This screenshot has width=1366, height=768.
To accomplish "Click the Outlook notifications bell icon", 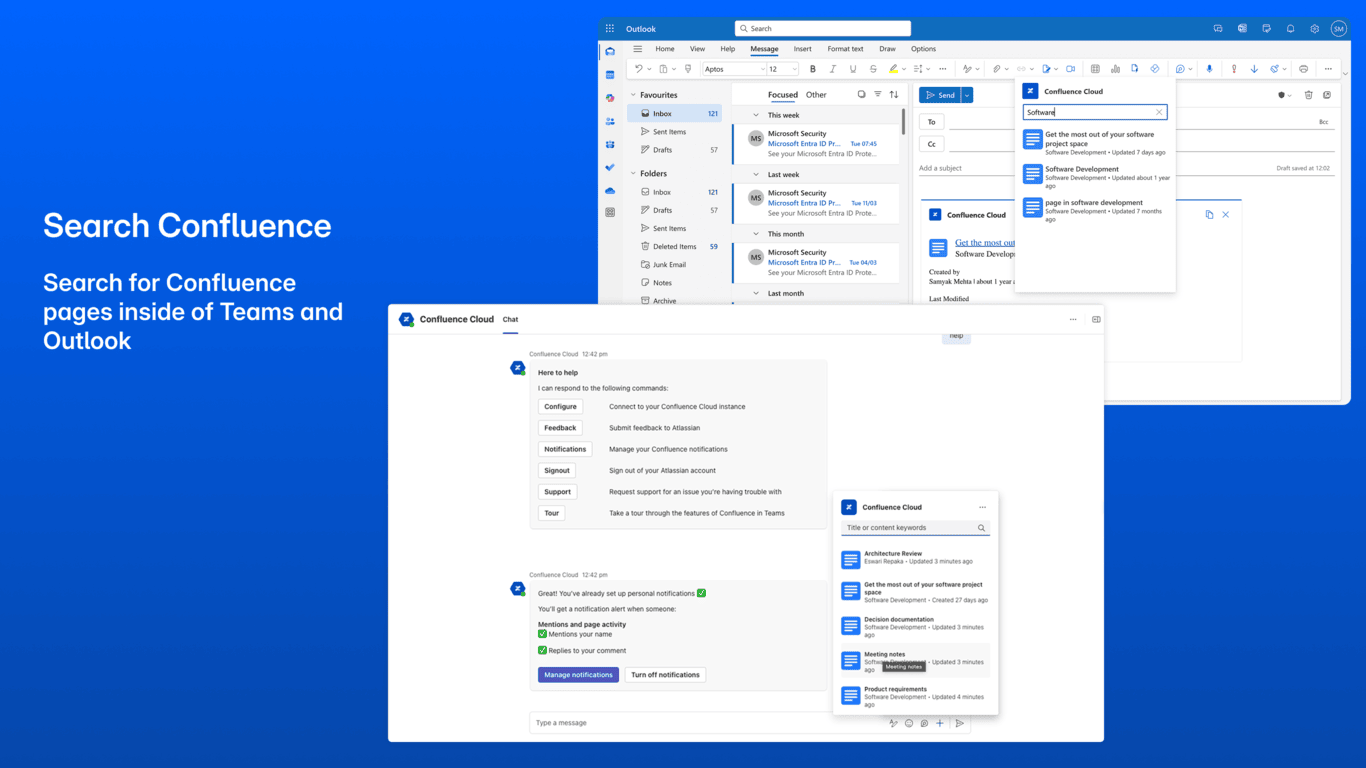I will pos(1290,29).
